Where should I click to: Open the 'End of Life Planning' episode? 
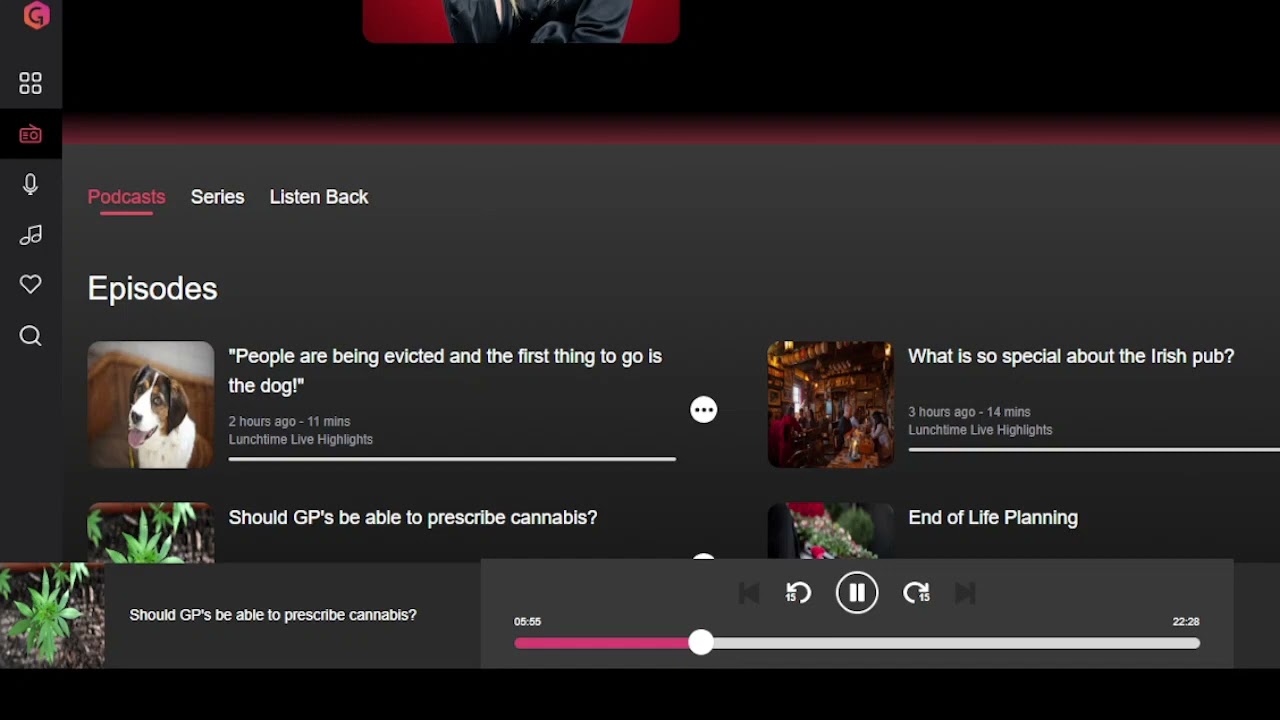(993, 517)
